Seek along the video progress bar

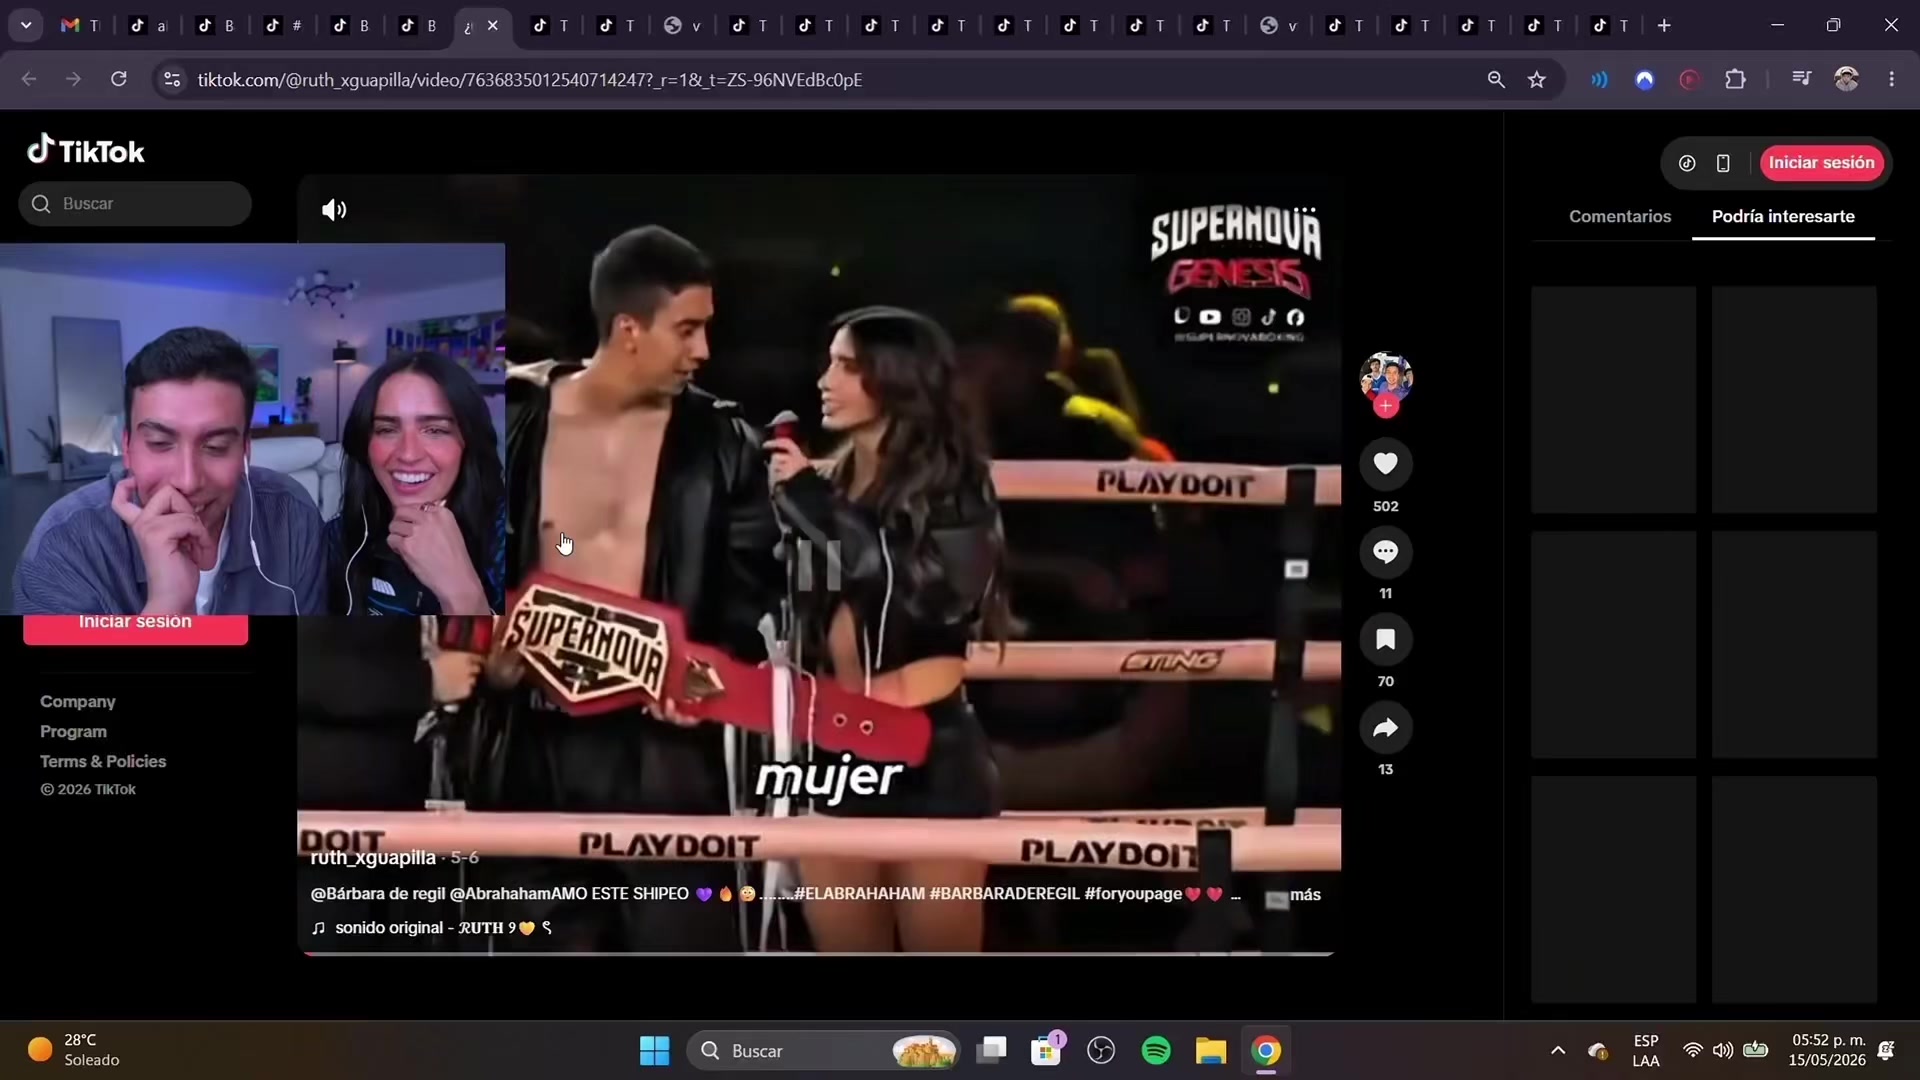pos(818,953)
